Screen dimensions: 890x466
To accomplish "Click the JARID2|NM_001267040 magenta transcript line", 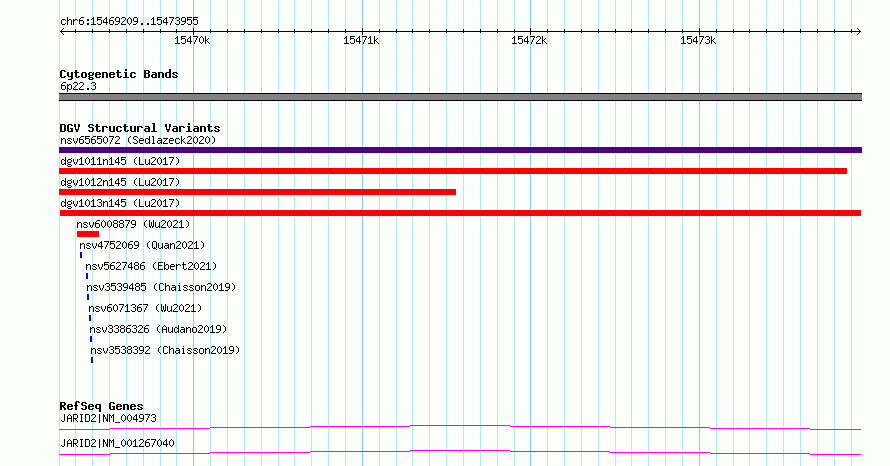I will tap(460, 452).
